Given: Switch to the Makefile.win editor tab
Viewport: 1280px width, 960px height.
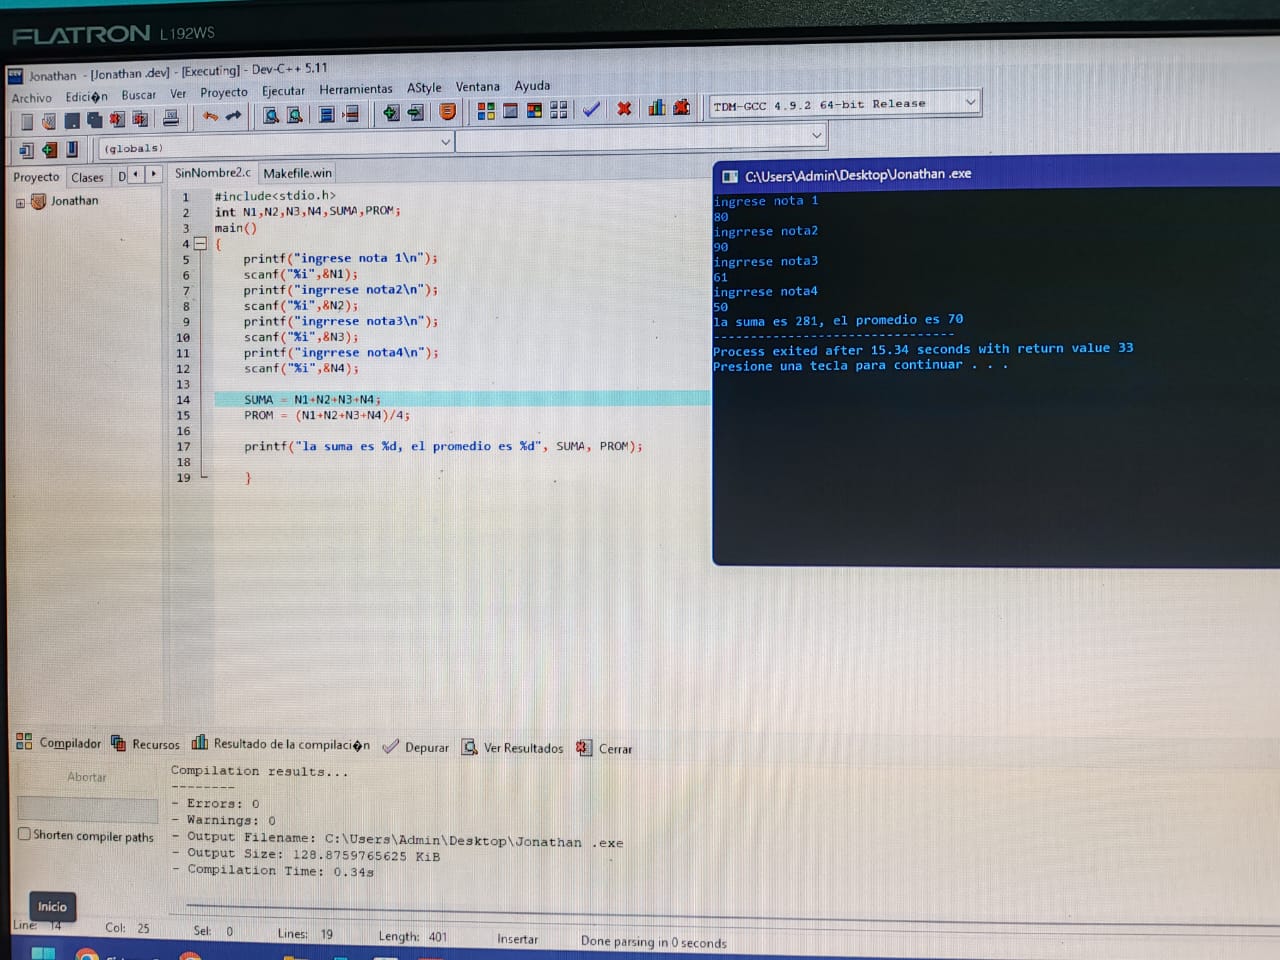Looking at the screenshot, I should (x=297, y=173).
